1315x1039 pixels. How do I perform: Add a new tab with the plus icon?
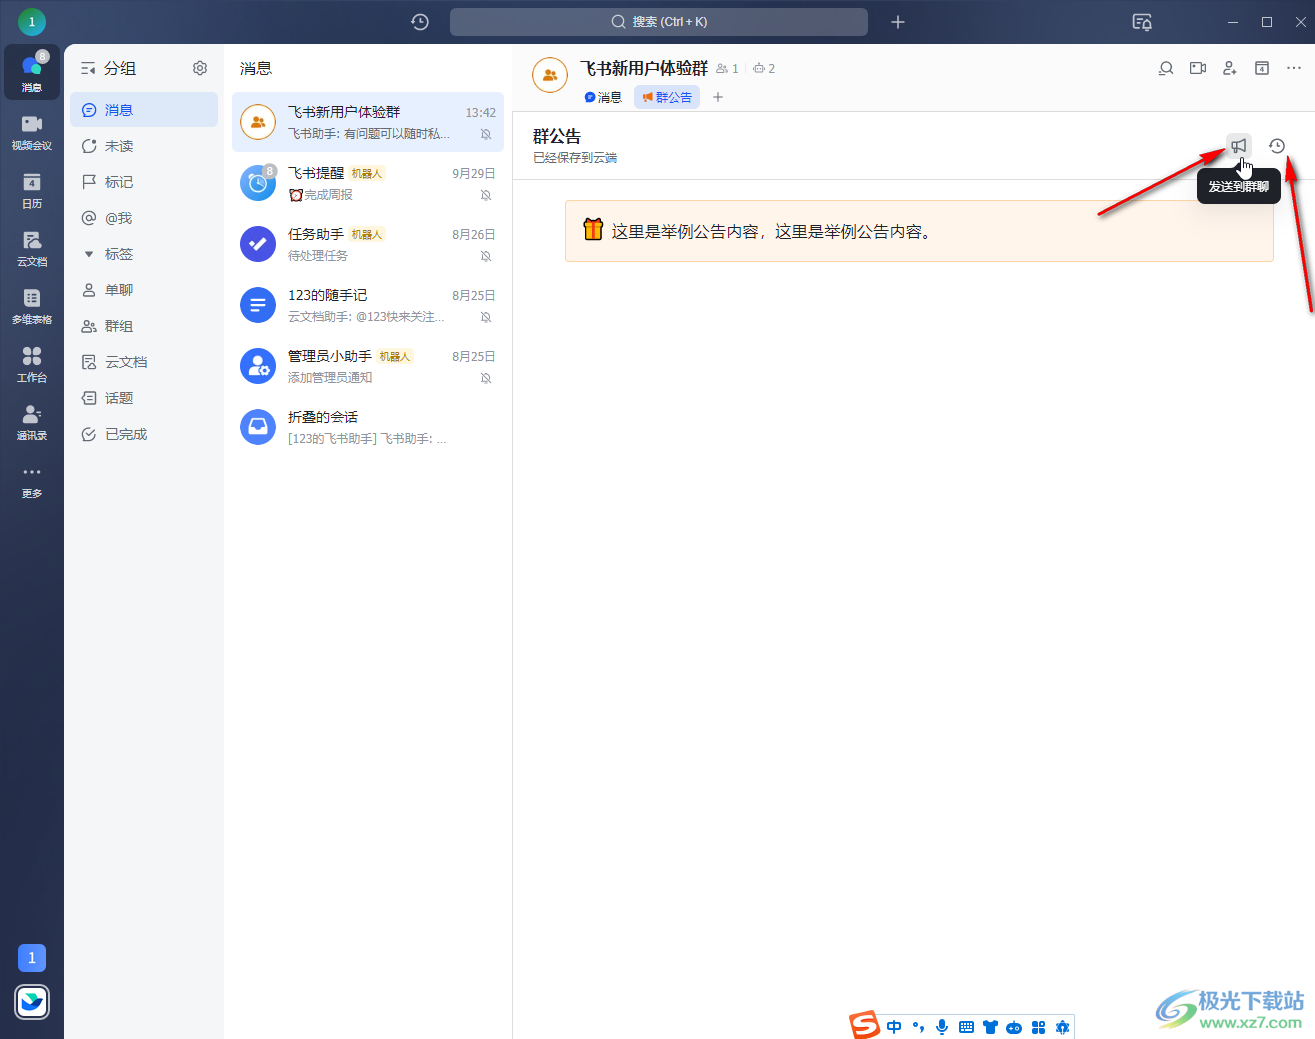coord(718,97)
